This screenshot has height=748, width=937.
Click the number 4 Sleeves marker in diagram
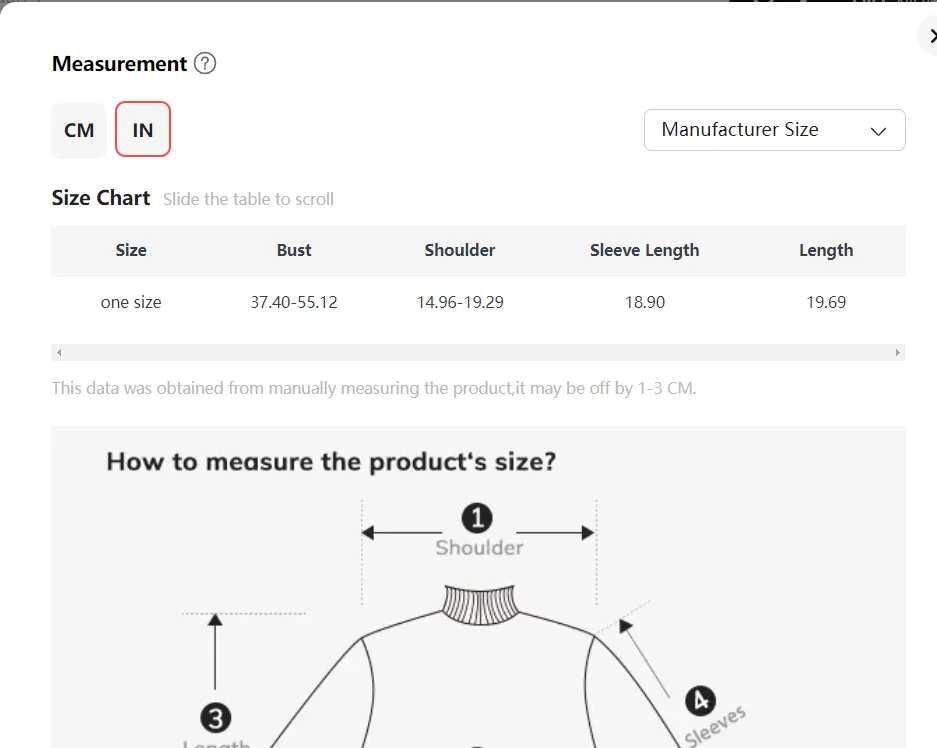(698, 700)
